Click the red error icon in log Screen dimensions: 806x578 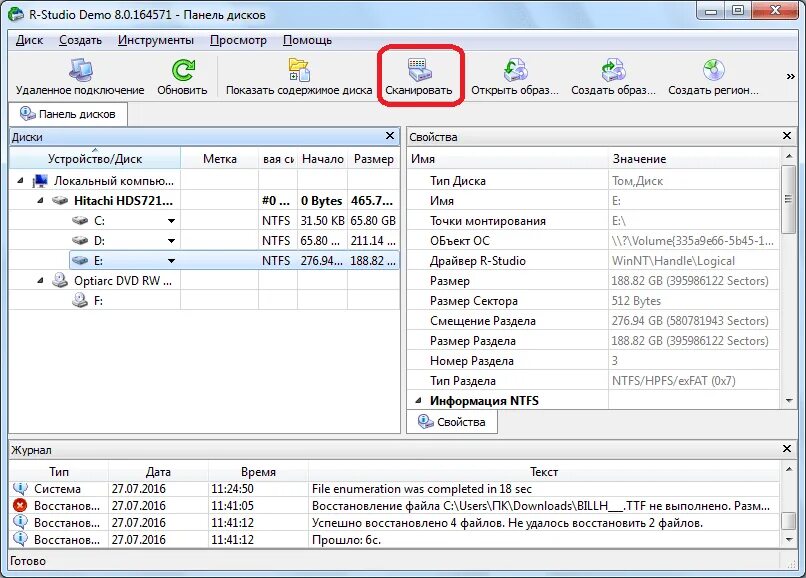[x=20, y=505]
